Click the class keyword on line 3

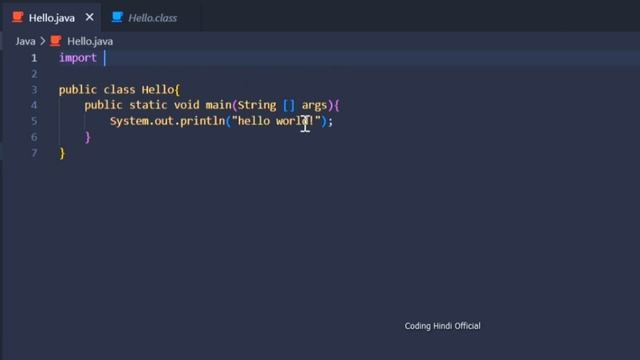tap(119, 90)
